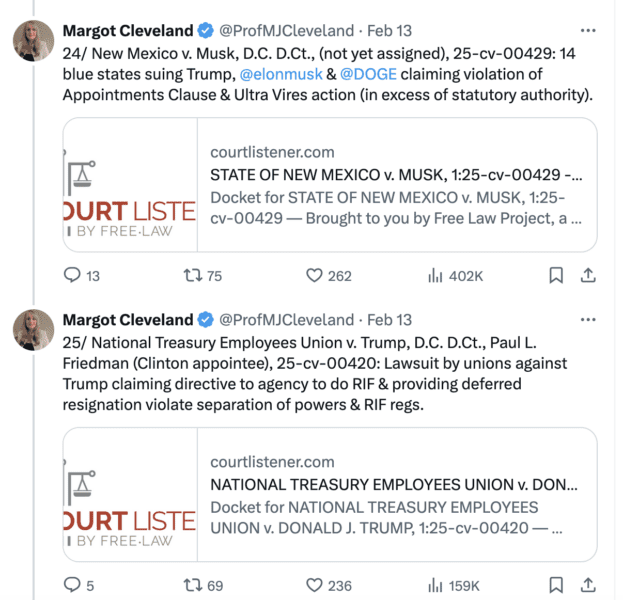Open Margot Cleveland's avatar on first tweet

click(34, 41)
